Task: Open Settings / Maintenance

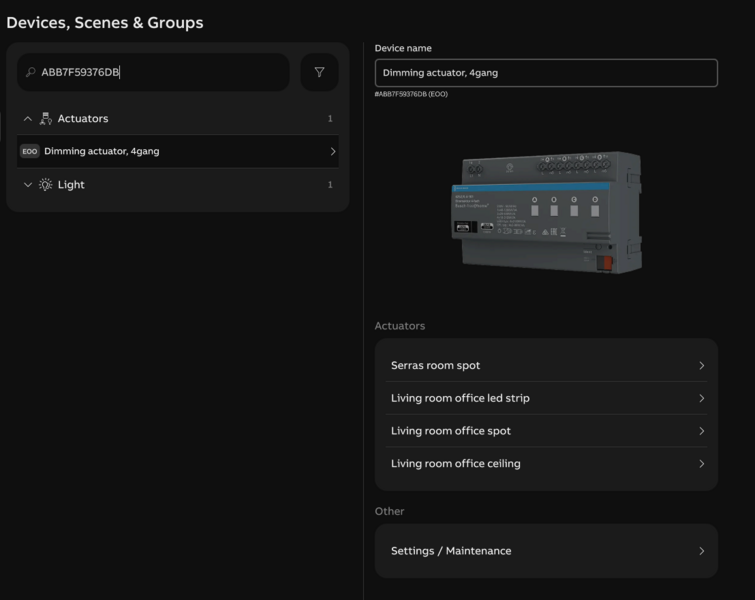Action: 450,551
